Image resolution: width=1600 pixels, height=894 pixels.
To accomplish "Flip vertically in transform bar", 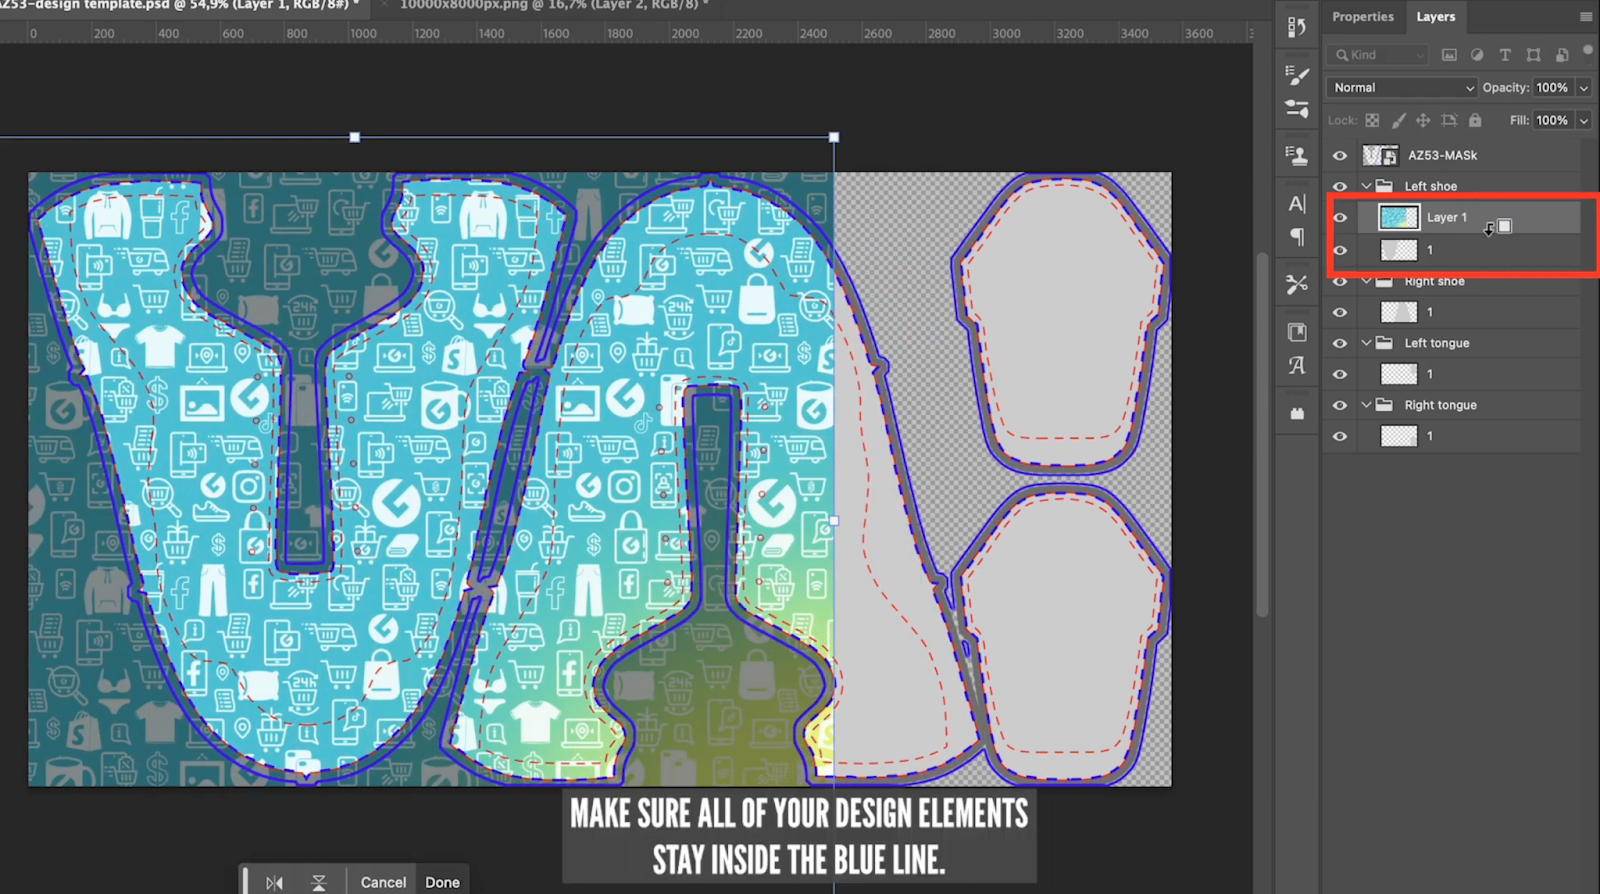I will pos(319,882).
